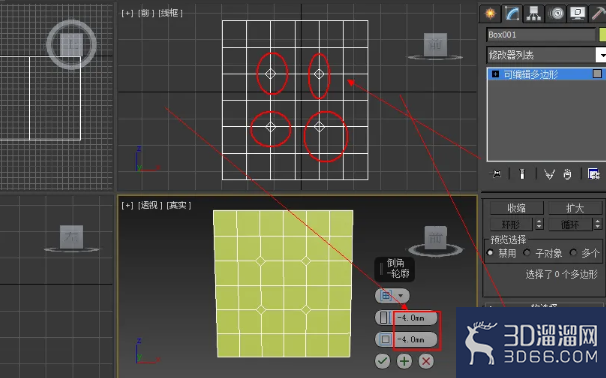Click the 扩大 grow selection button

coord(575,208)
